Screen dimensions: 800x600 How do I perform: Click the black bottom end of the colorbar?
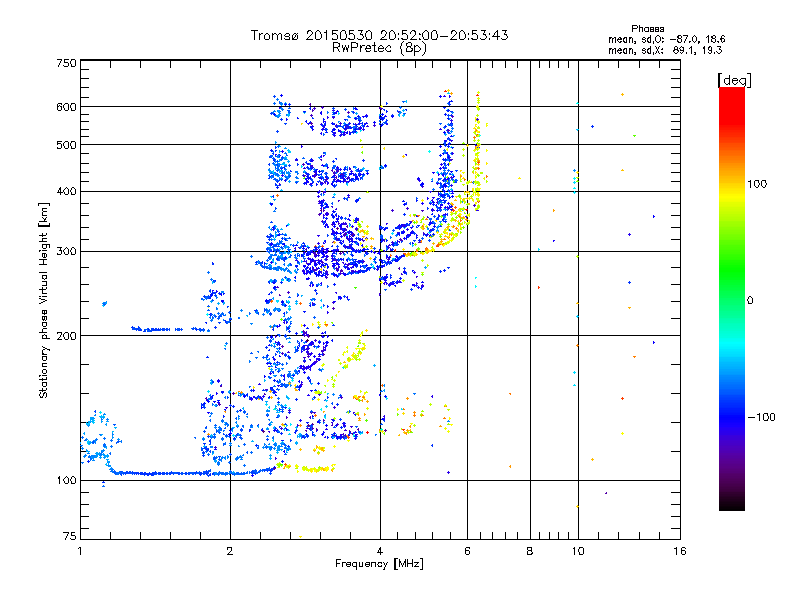[x=732, y=503]
